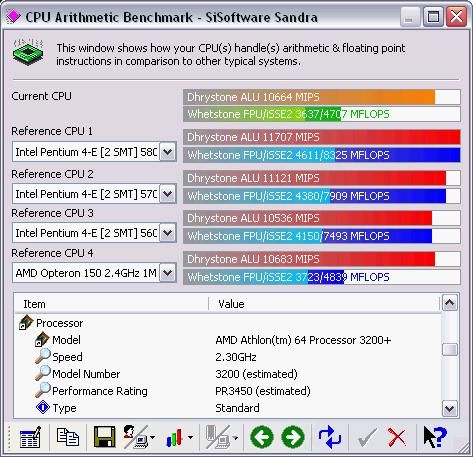This screenshot has height=457, width=473.
Task: Click the purple diamond title bar icon
Action: click(x=13, y=16)
